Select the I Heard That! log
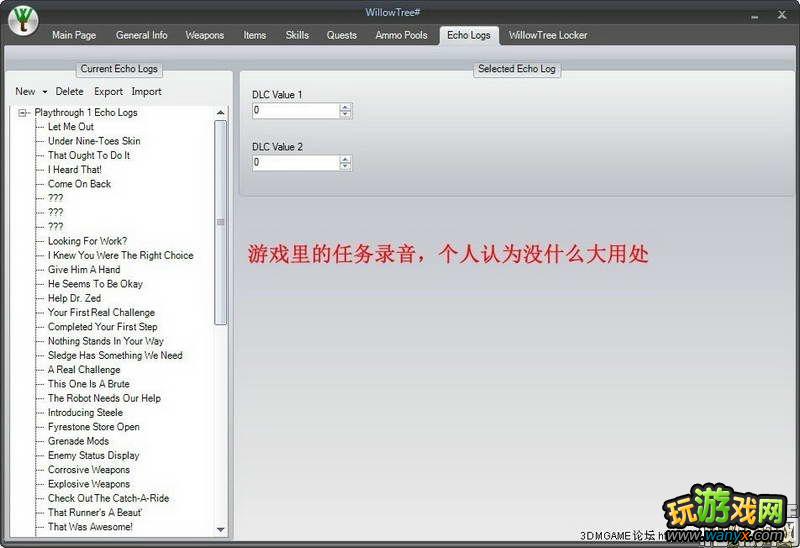This screenshot has width=800, height=548. click(x=74, y=169)
